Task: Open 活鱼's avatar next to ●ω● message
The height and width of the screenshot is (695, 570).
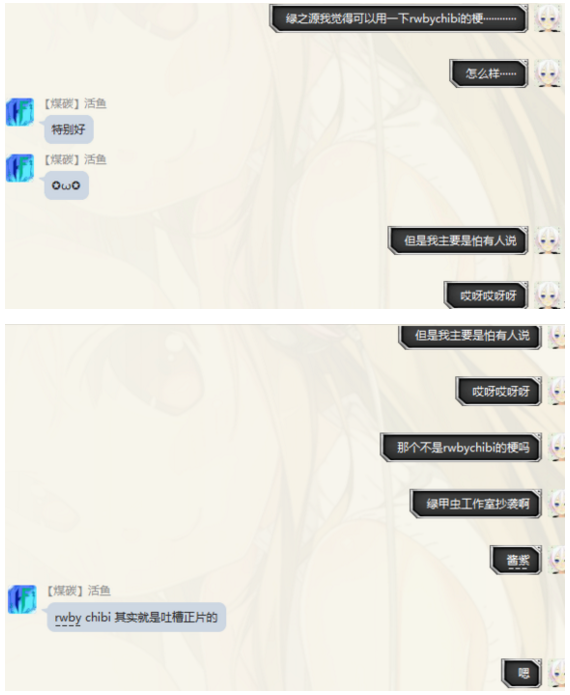Action: [20, 168]
